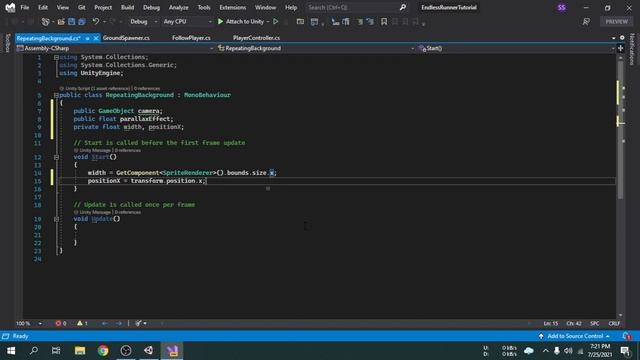Open the Edit menu

[43, 7]
